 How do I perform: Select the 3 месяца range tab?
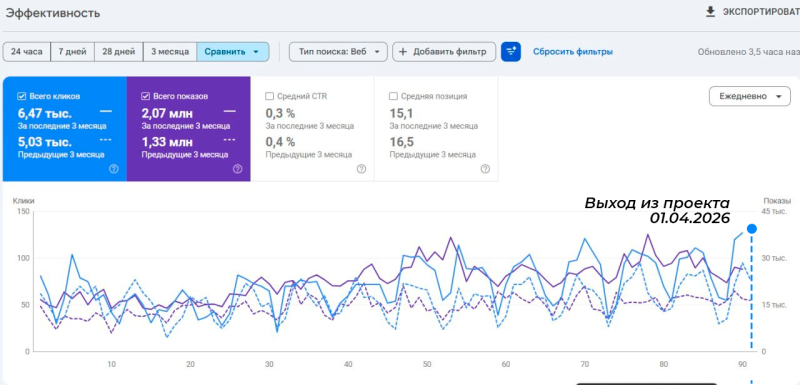point(170,52)
